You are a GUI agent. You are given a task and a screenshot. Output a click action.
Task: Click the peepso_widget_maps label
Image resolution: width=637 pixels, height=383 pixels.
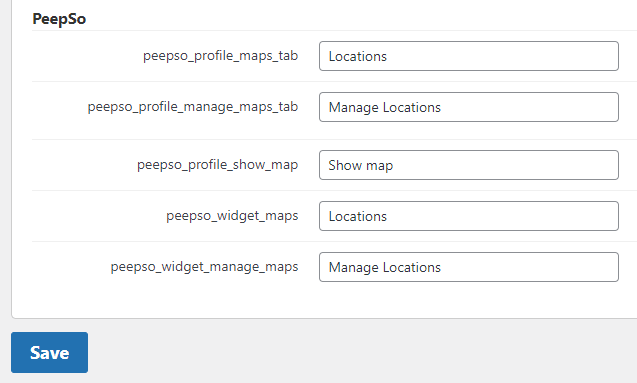(232, 216)
